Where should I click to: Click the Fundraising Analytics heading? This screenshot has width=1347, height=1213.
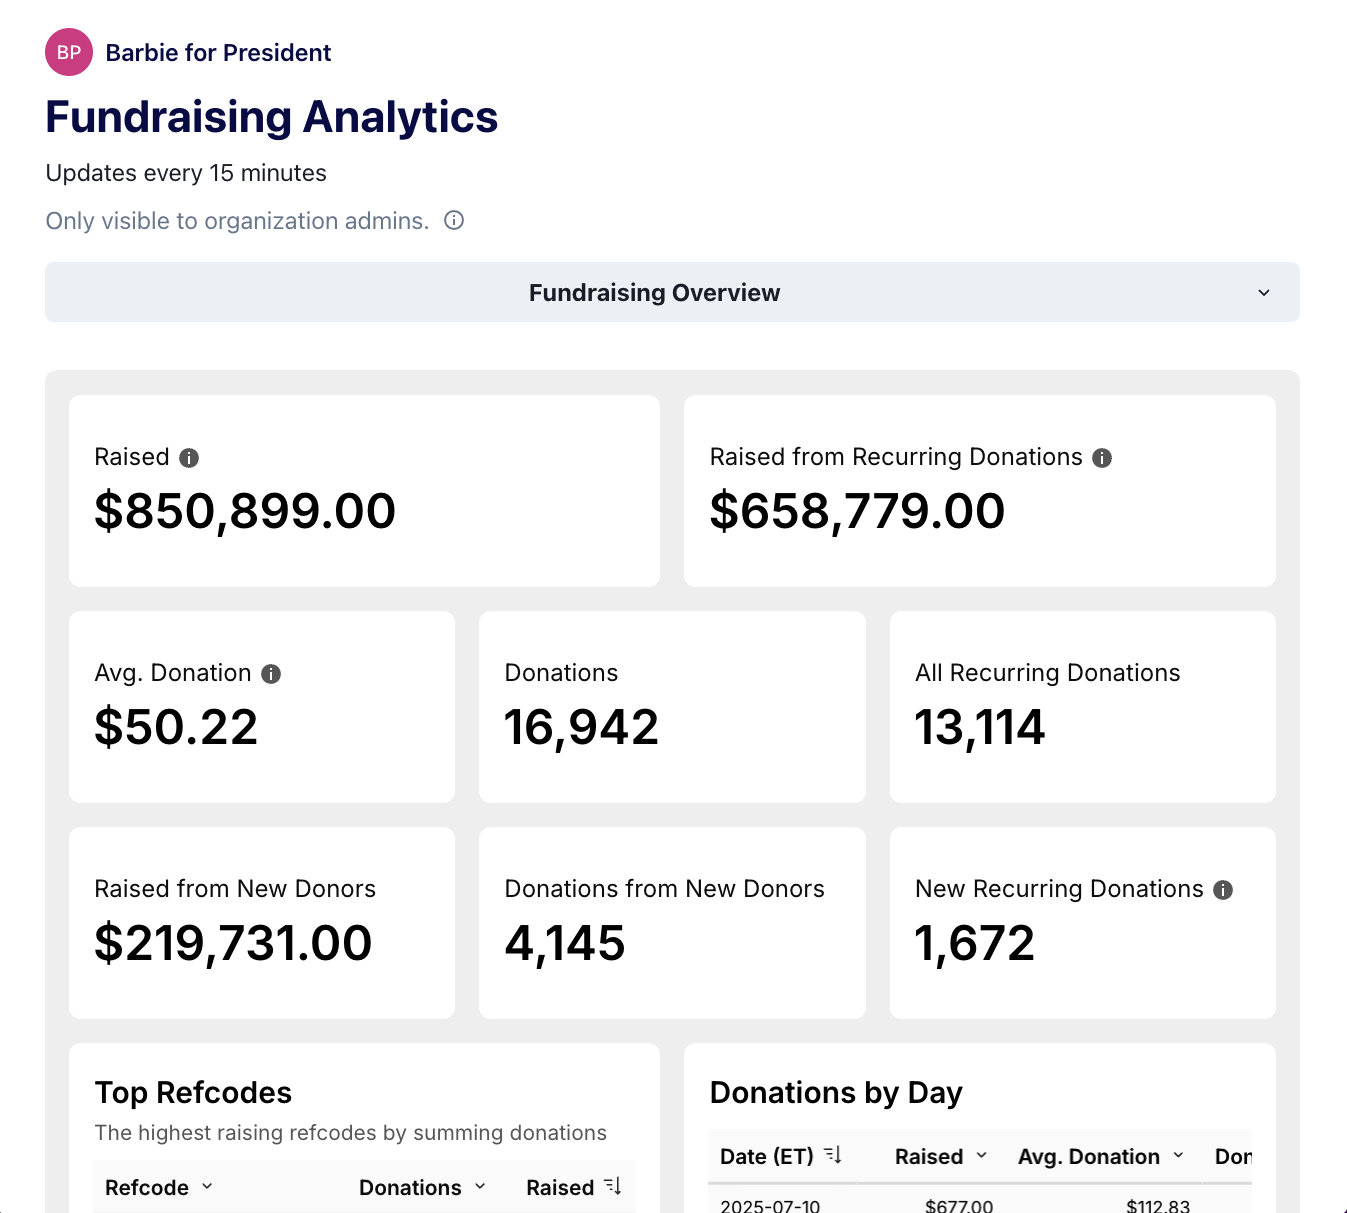click(271, 117)
